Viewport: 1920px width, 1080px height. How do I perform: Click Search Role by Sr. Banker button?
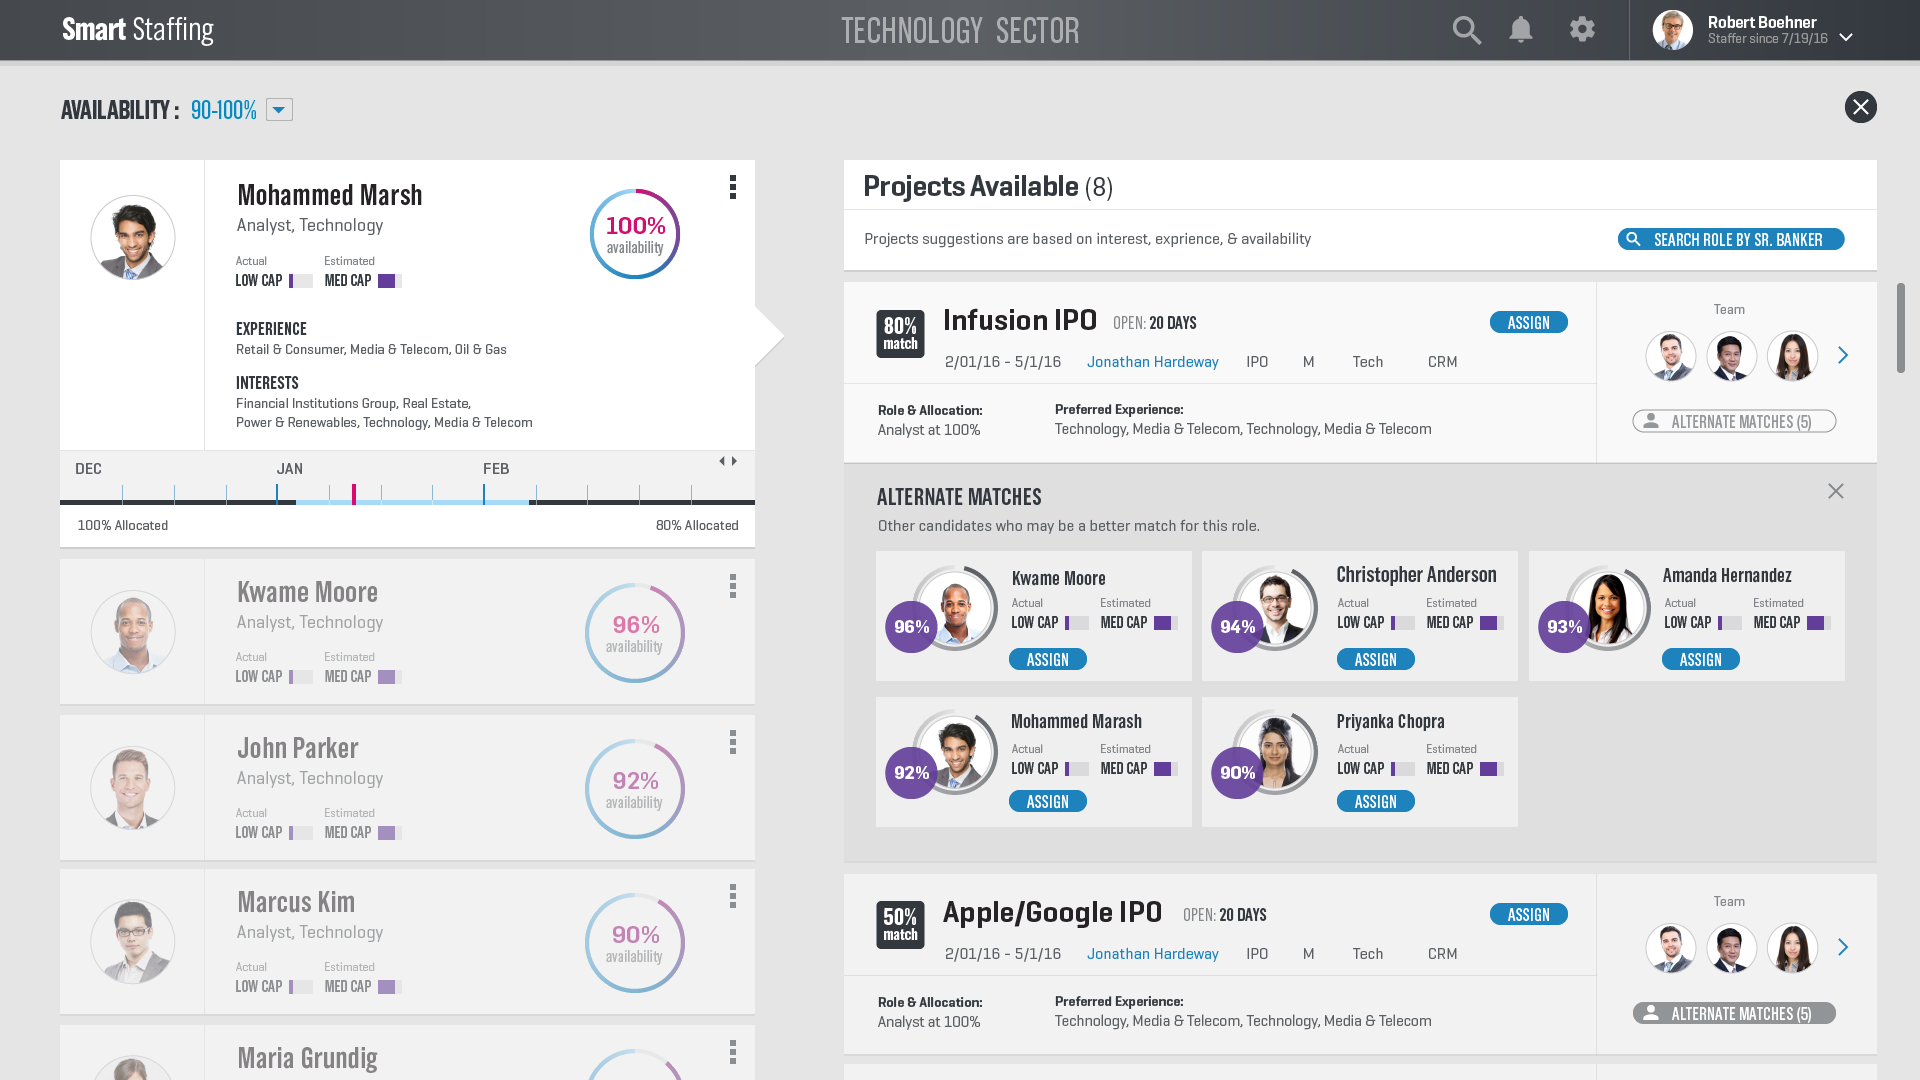point(1731,240)
